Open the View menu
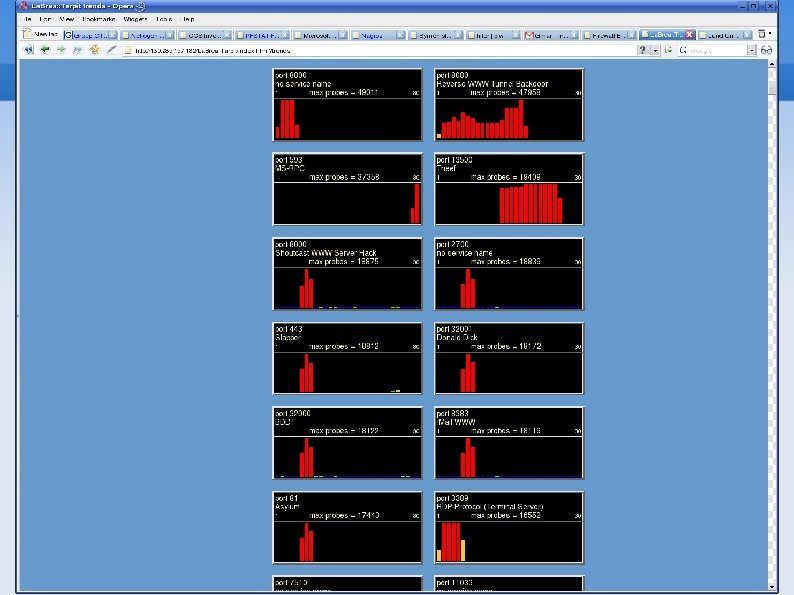This screenshot has height=595, width=794. 67,19
